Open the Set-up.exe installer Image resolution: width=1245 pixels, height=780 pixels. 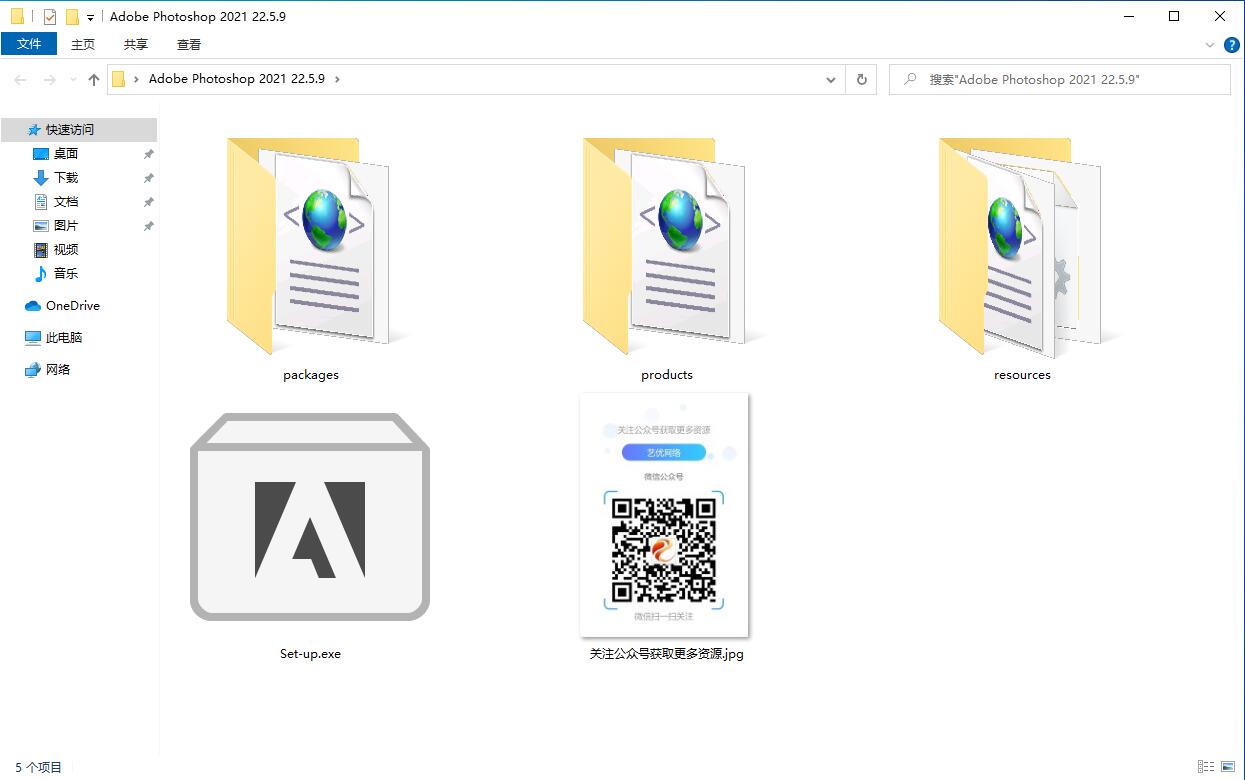pos(310,515)
